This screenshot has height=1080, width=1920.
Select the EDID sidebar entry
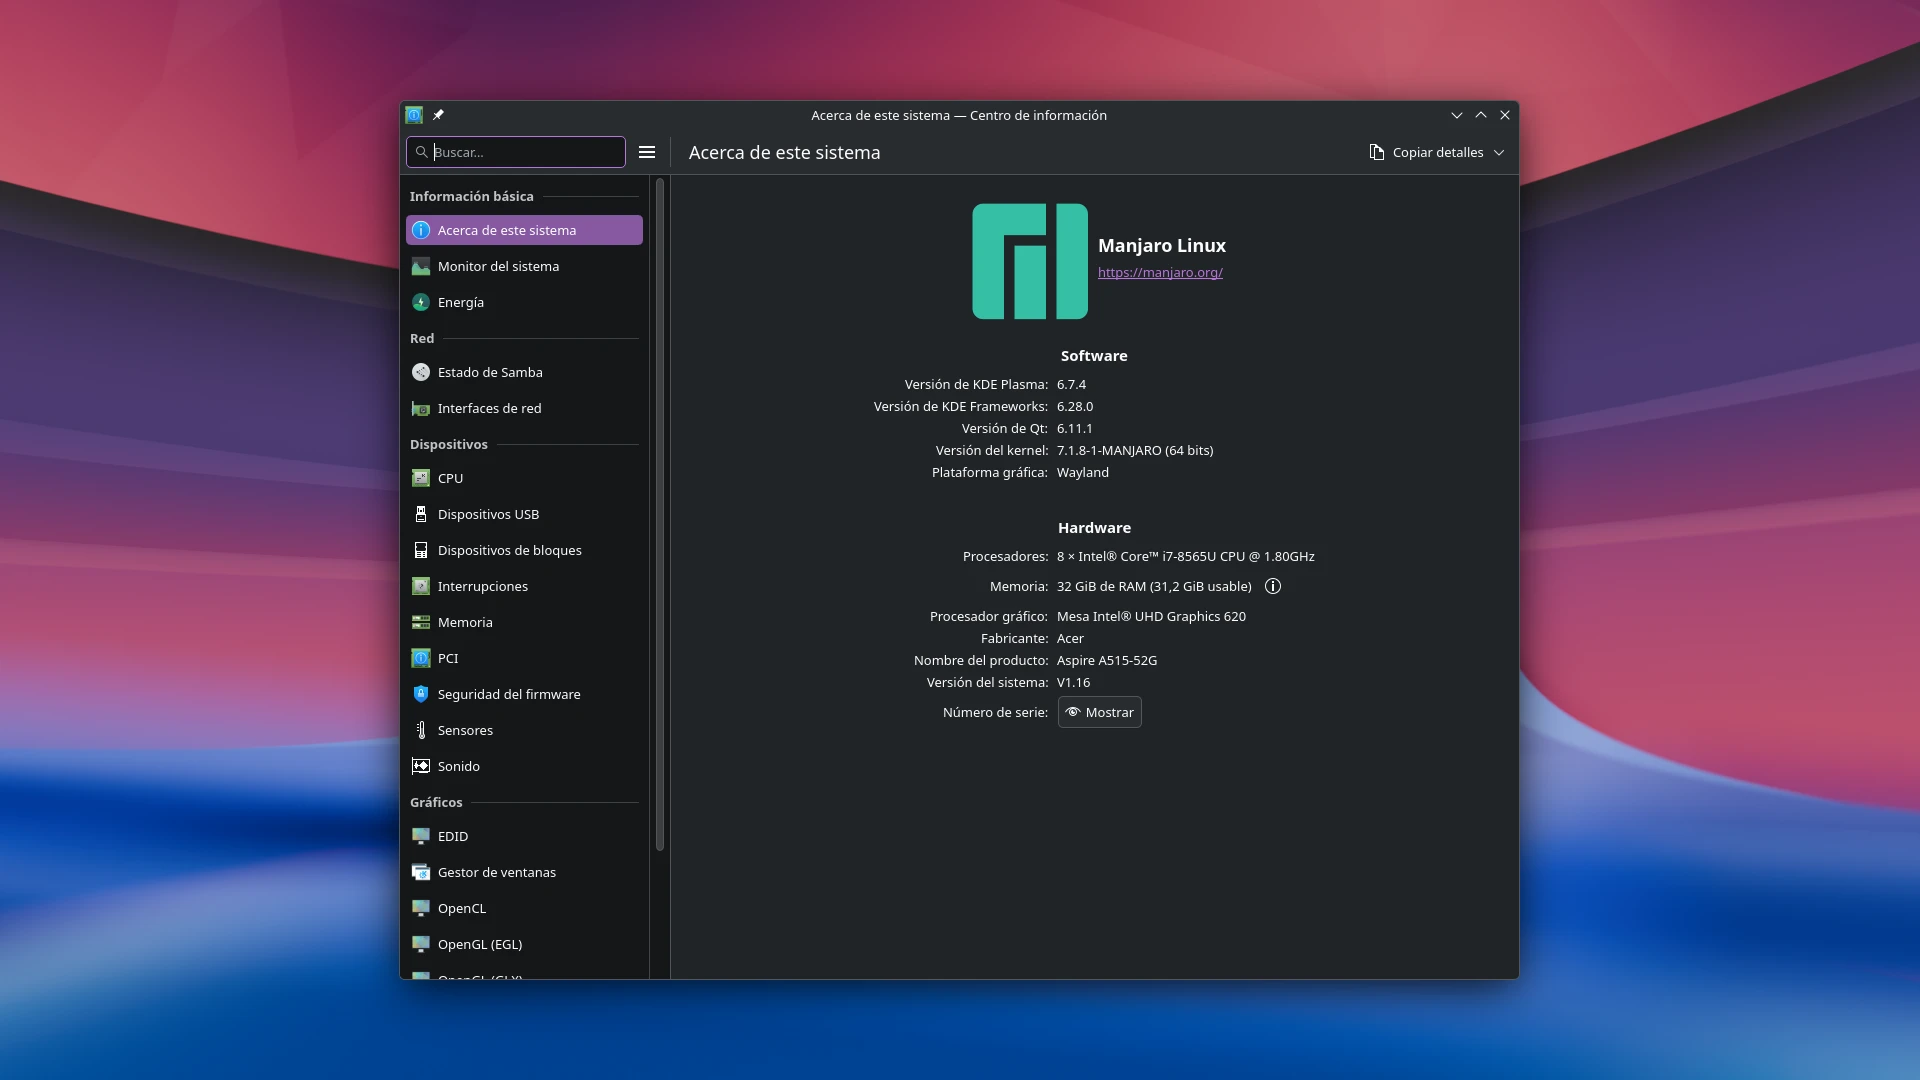[x=524, y=836]
